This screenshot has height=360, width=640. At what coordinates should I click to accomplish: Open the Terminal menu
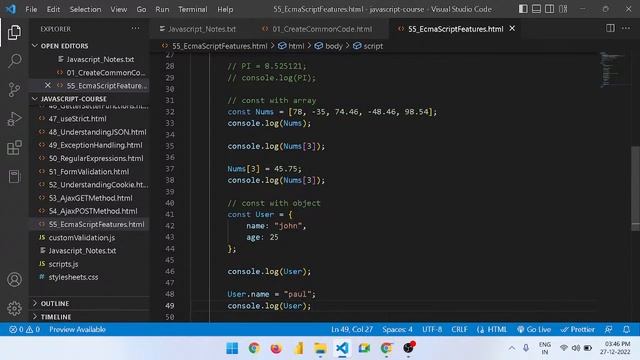(x=193, y=9)
